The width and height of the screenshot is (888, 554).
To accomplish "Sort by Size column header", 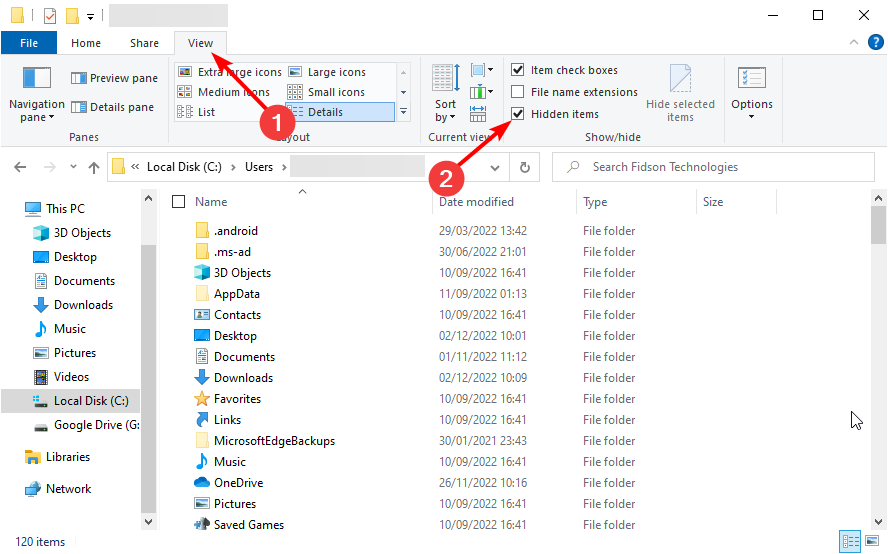I will pyautogui.click(x=713, y=202).
